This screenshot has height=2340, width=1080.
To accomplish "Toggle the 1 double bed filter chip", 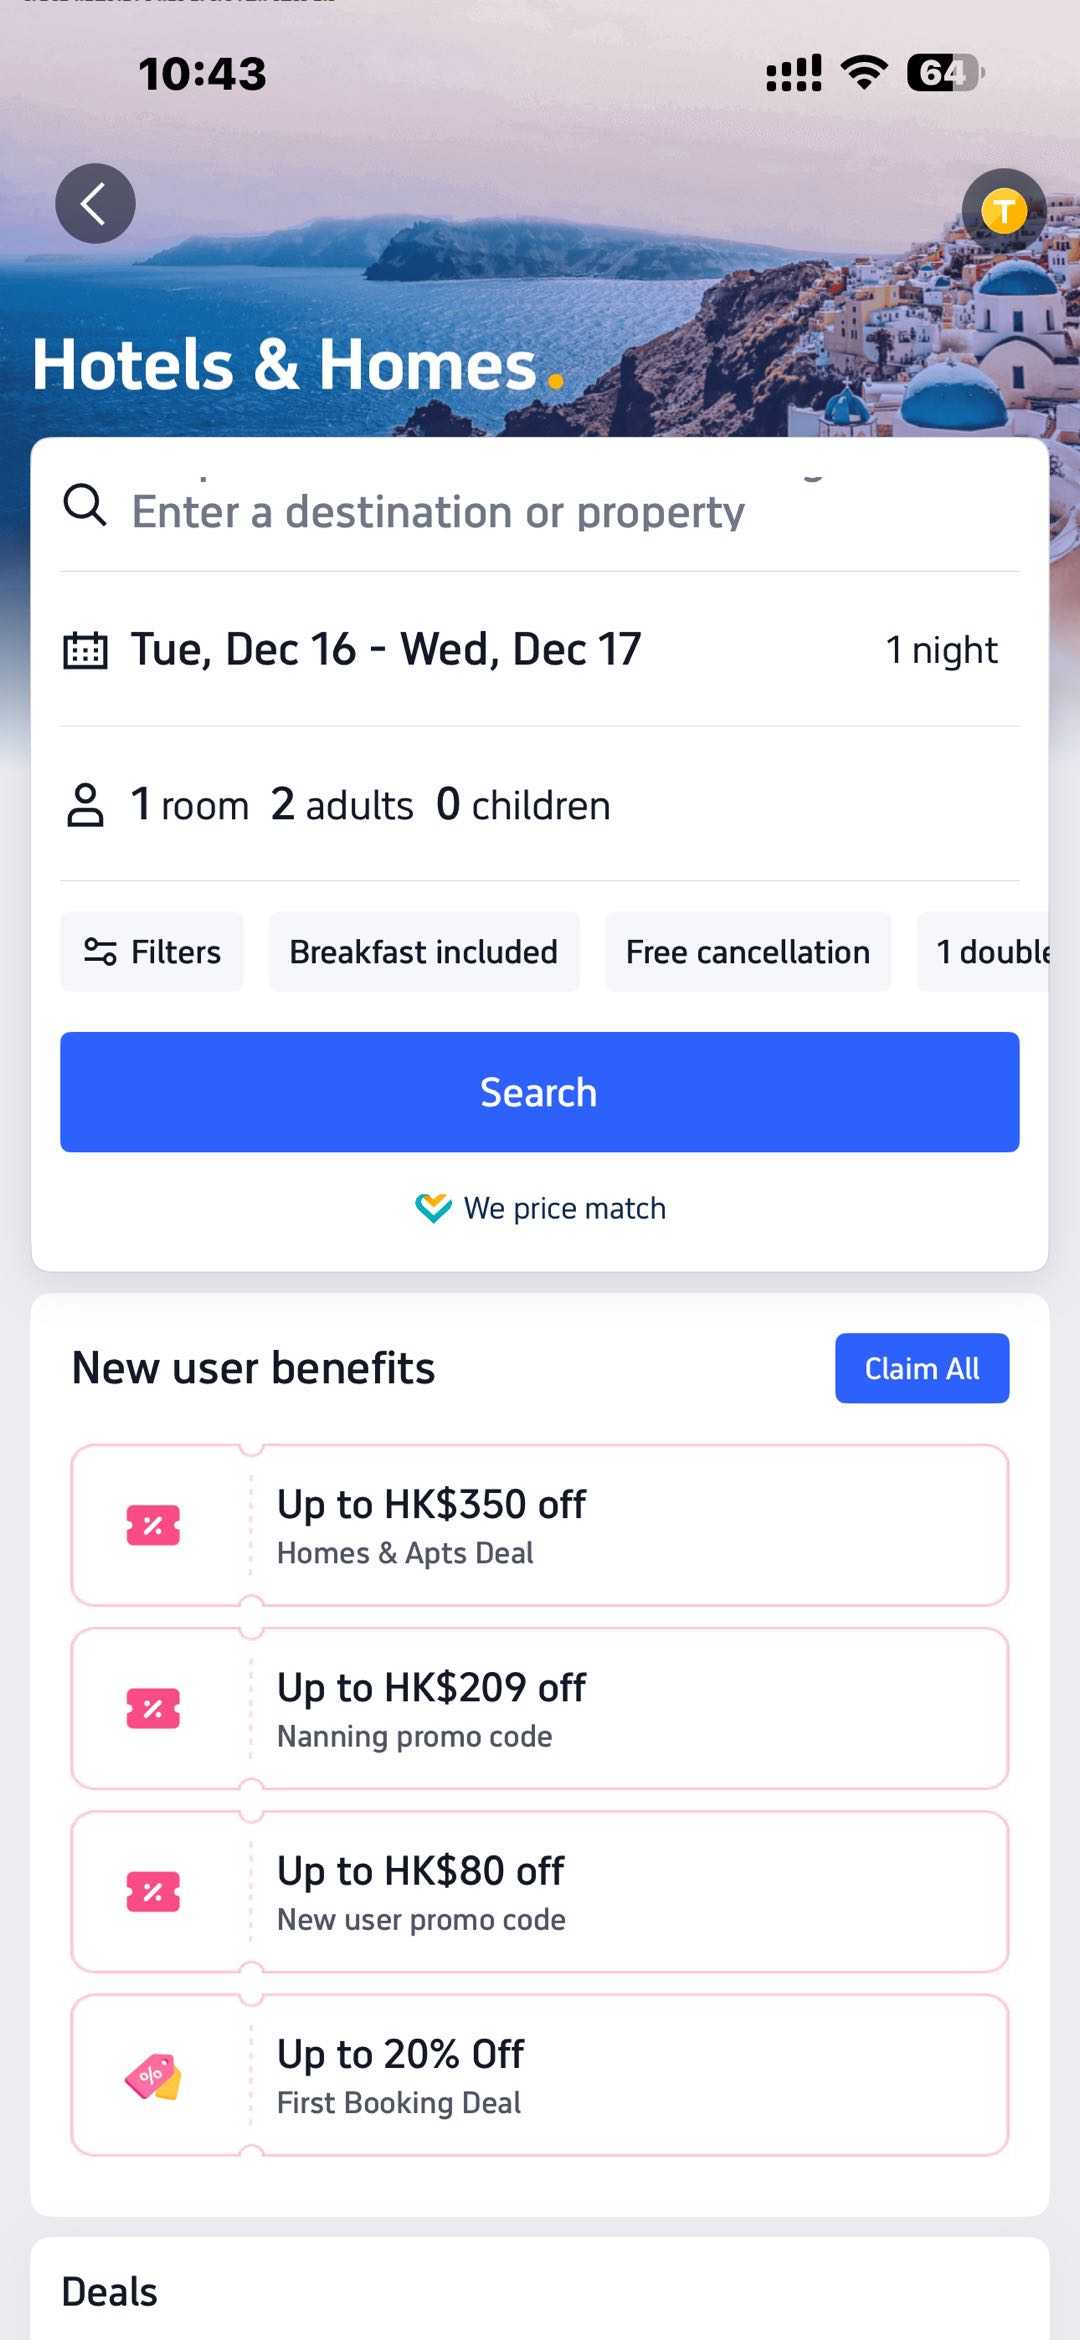I will pos(990,952).
